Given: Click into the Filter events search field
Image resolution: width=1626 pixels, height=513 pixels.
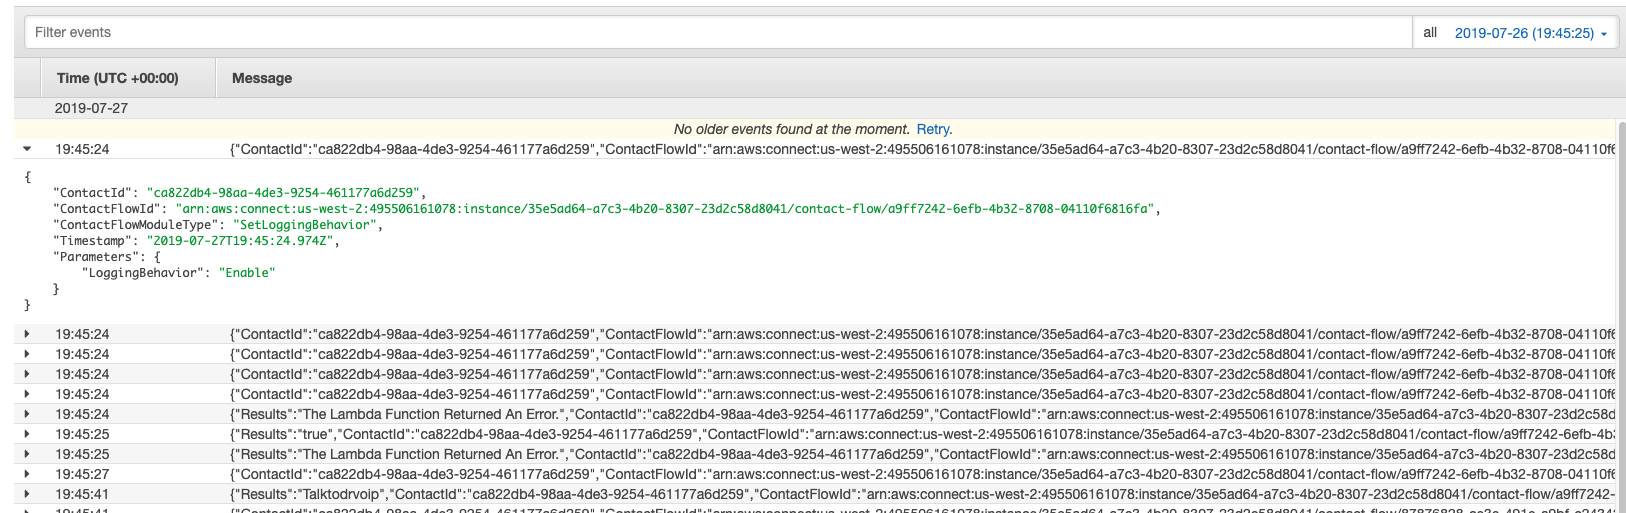Looking at the screenshot, I should 718,32.
